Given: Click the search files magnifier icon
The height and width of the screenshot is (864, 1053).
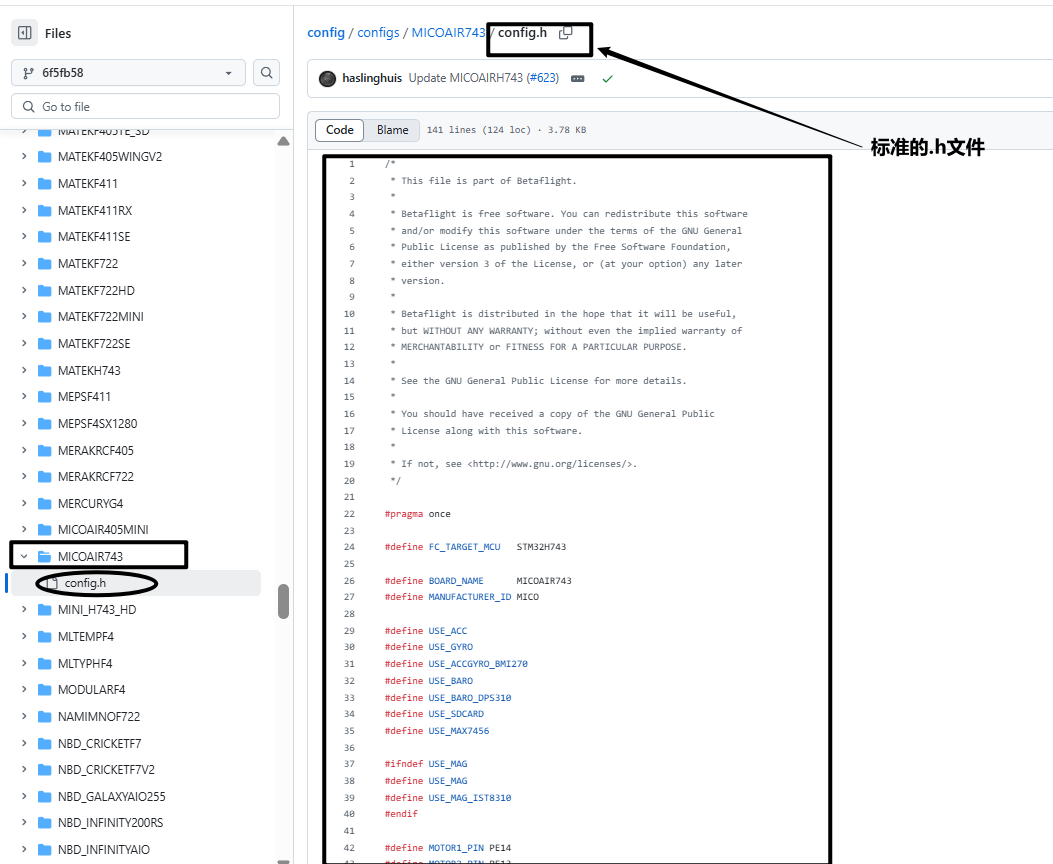Looking at the screenshot, I should coord(266,73).
